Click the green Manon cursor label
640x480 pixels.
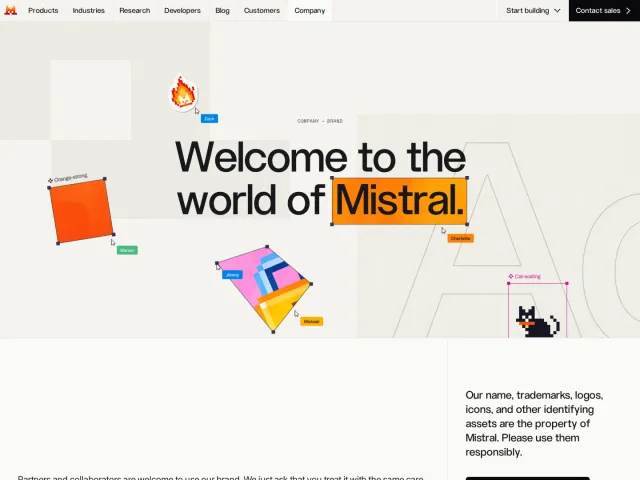point(127,250)
